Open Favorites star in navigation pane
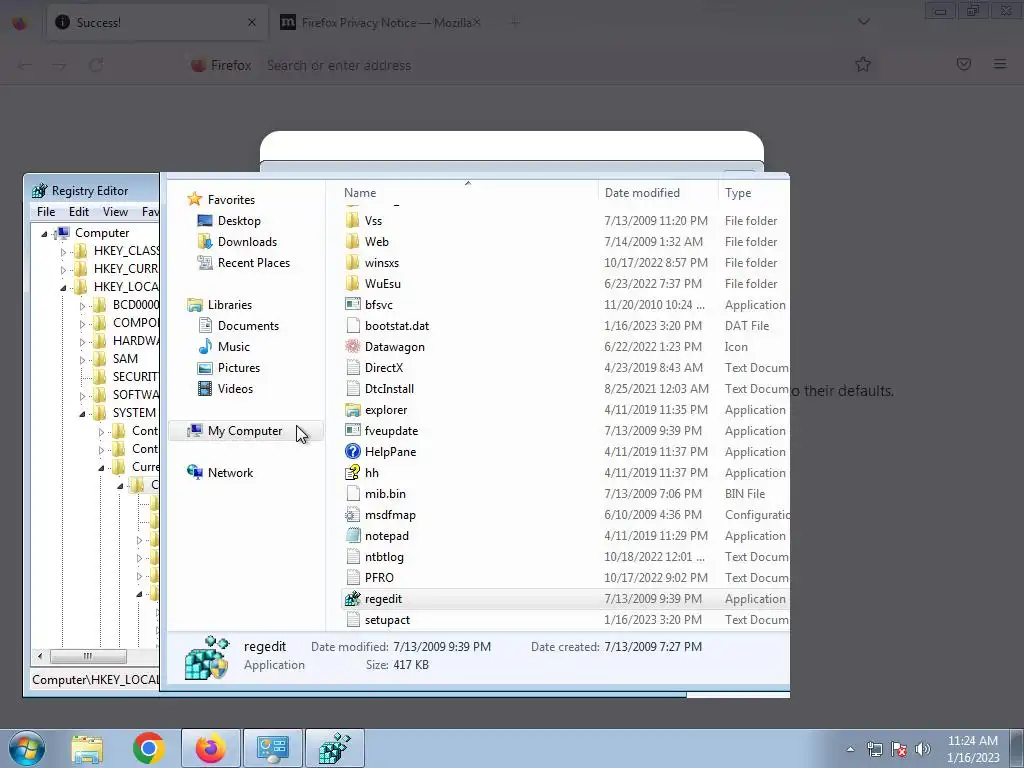This screenshot has width=1024, height=768. pyautogui.click(x=194, y=199)
